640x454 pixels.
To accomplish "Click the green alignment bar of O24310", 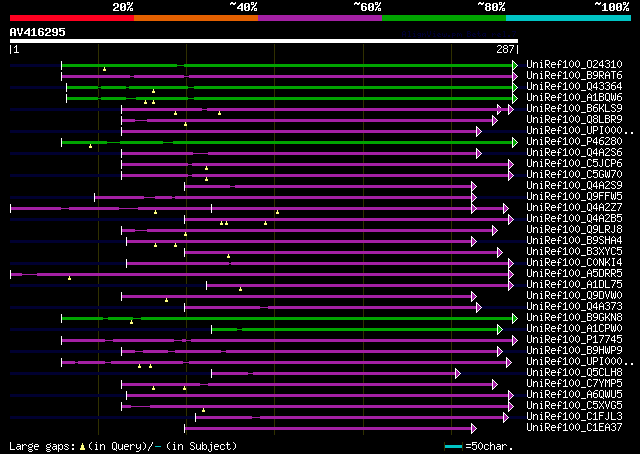I will pos(287,65).
